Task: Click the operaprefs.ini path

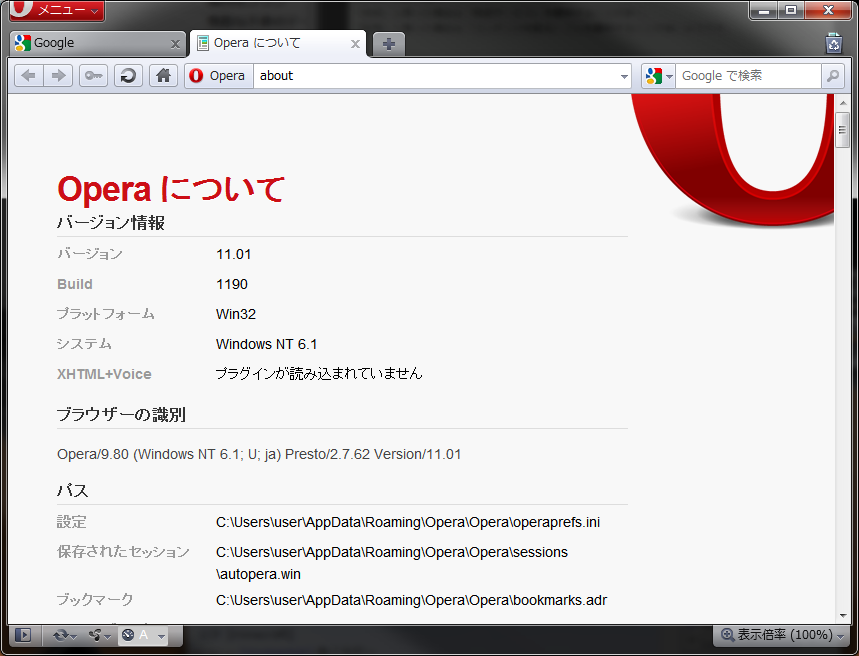Action: [408, 522]
